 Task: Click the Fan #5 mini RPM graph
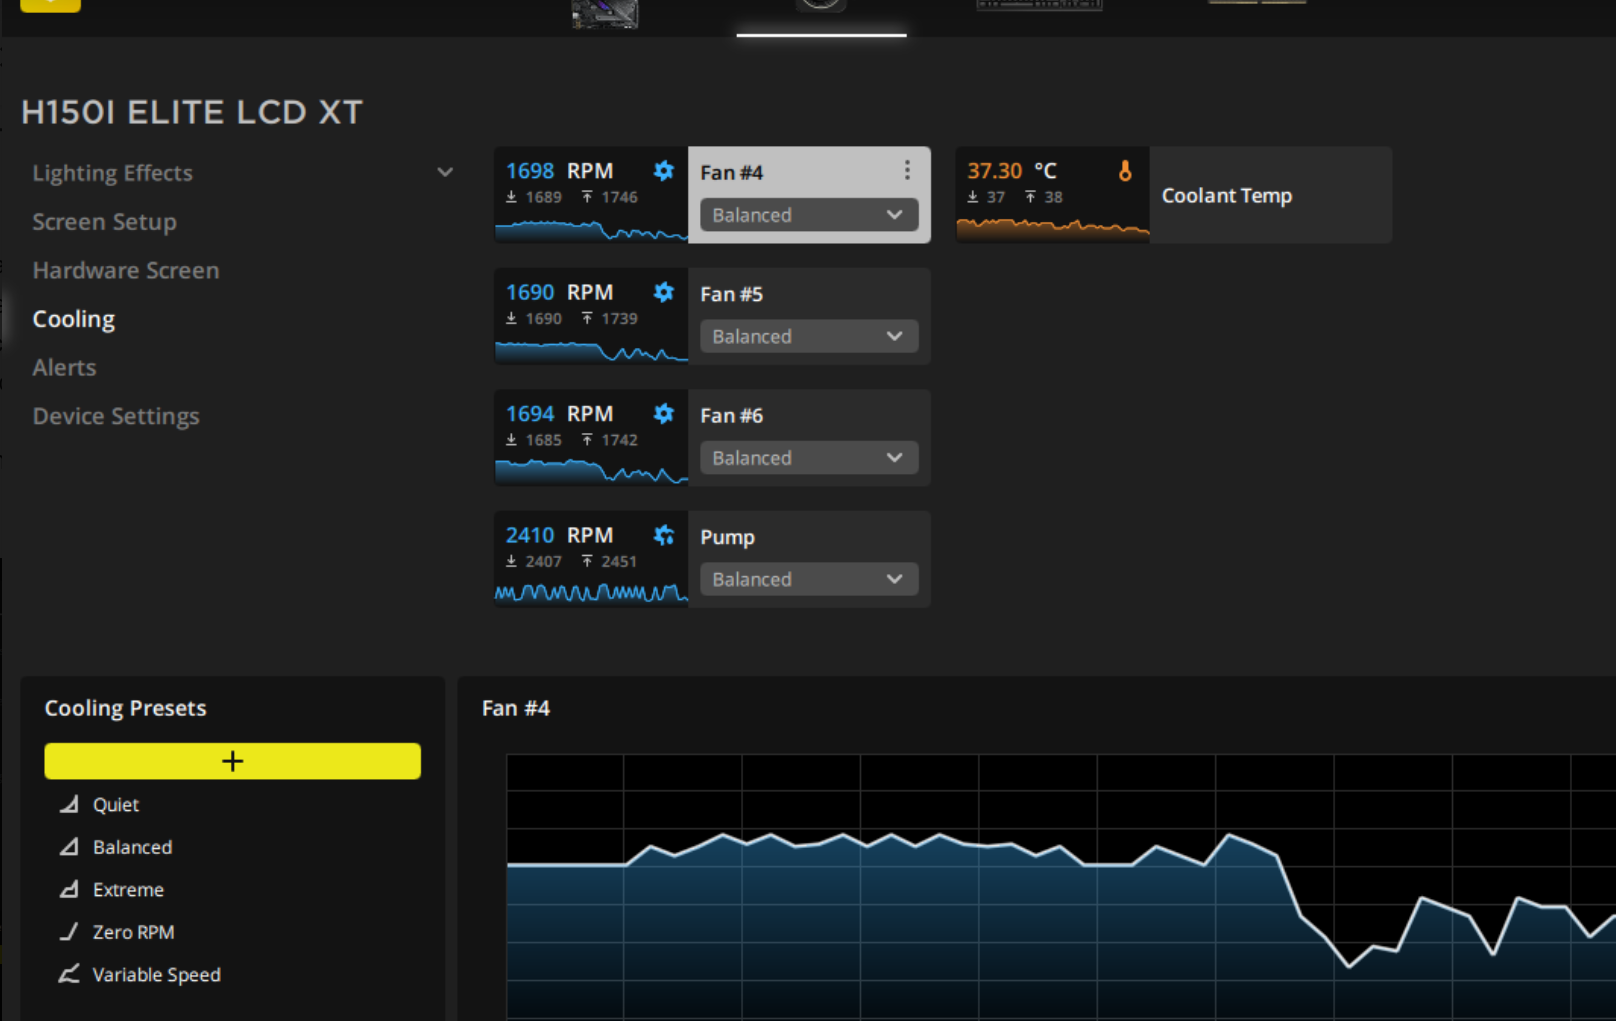pos(591,351)
